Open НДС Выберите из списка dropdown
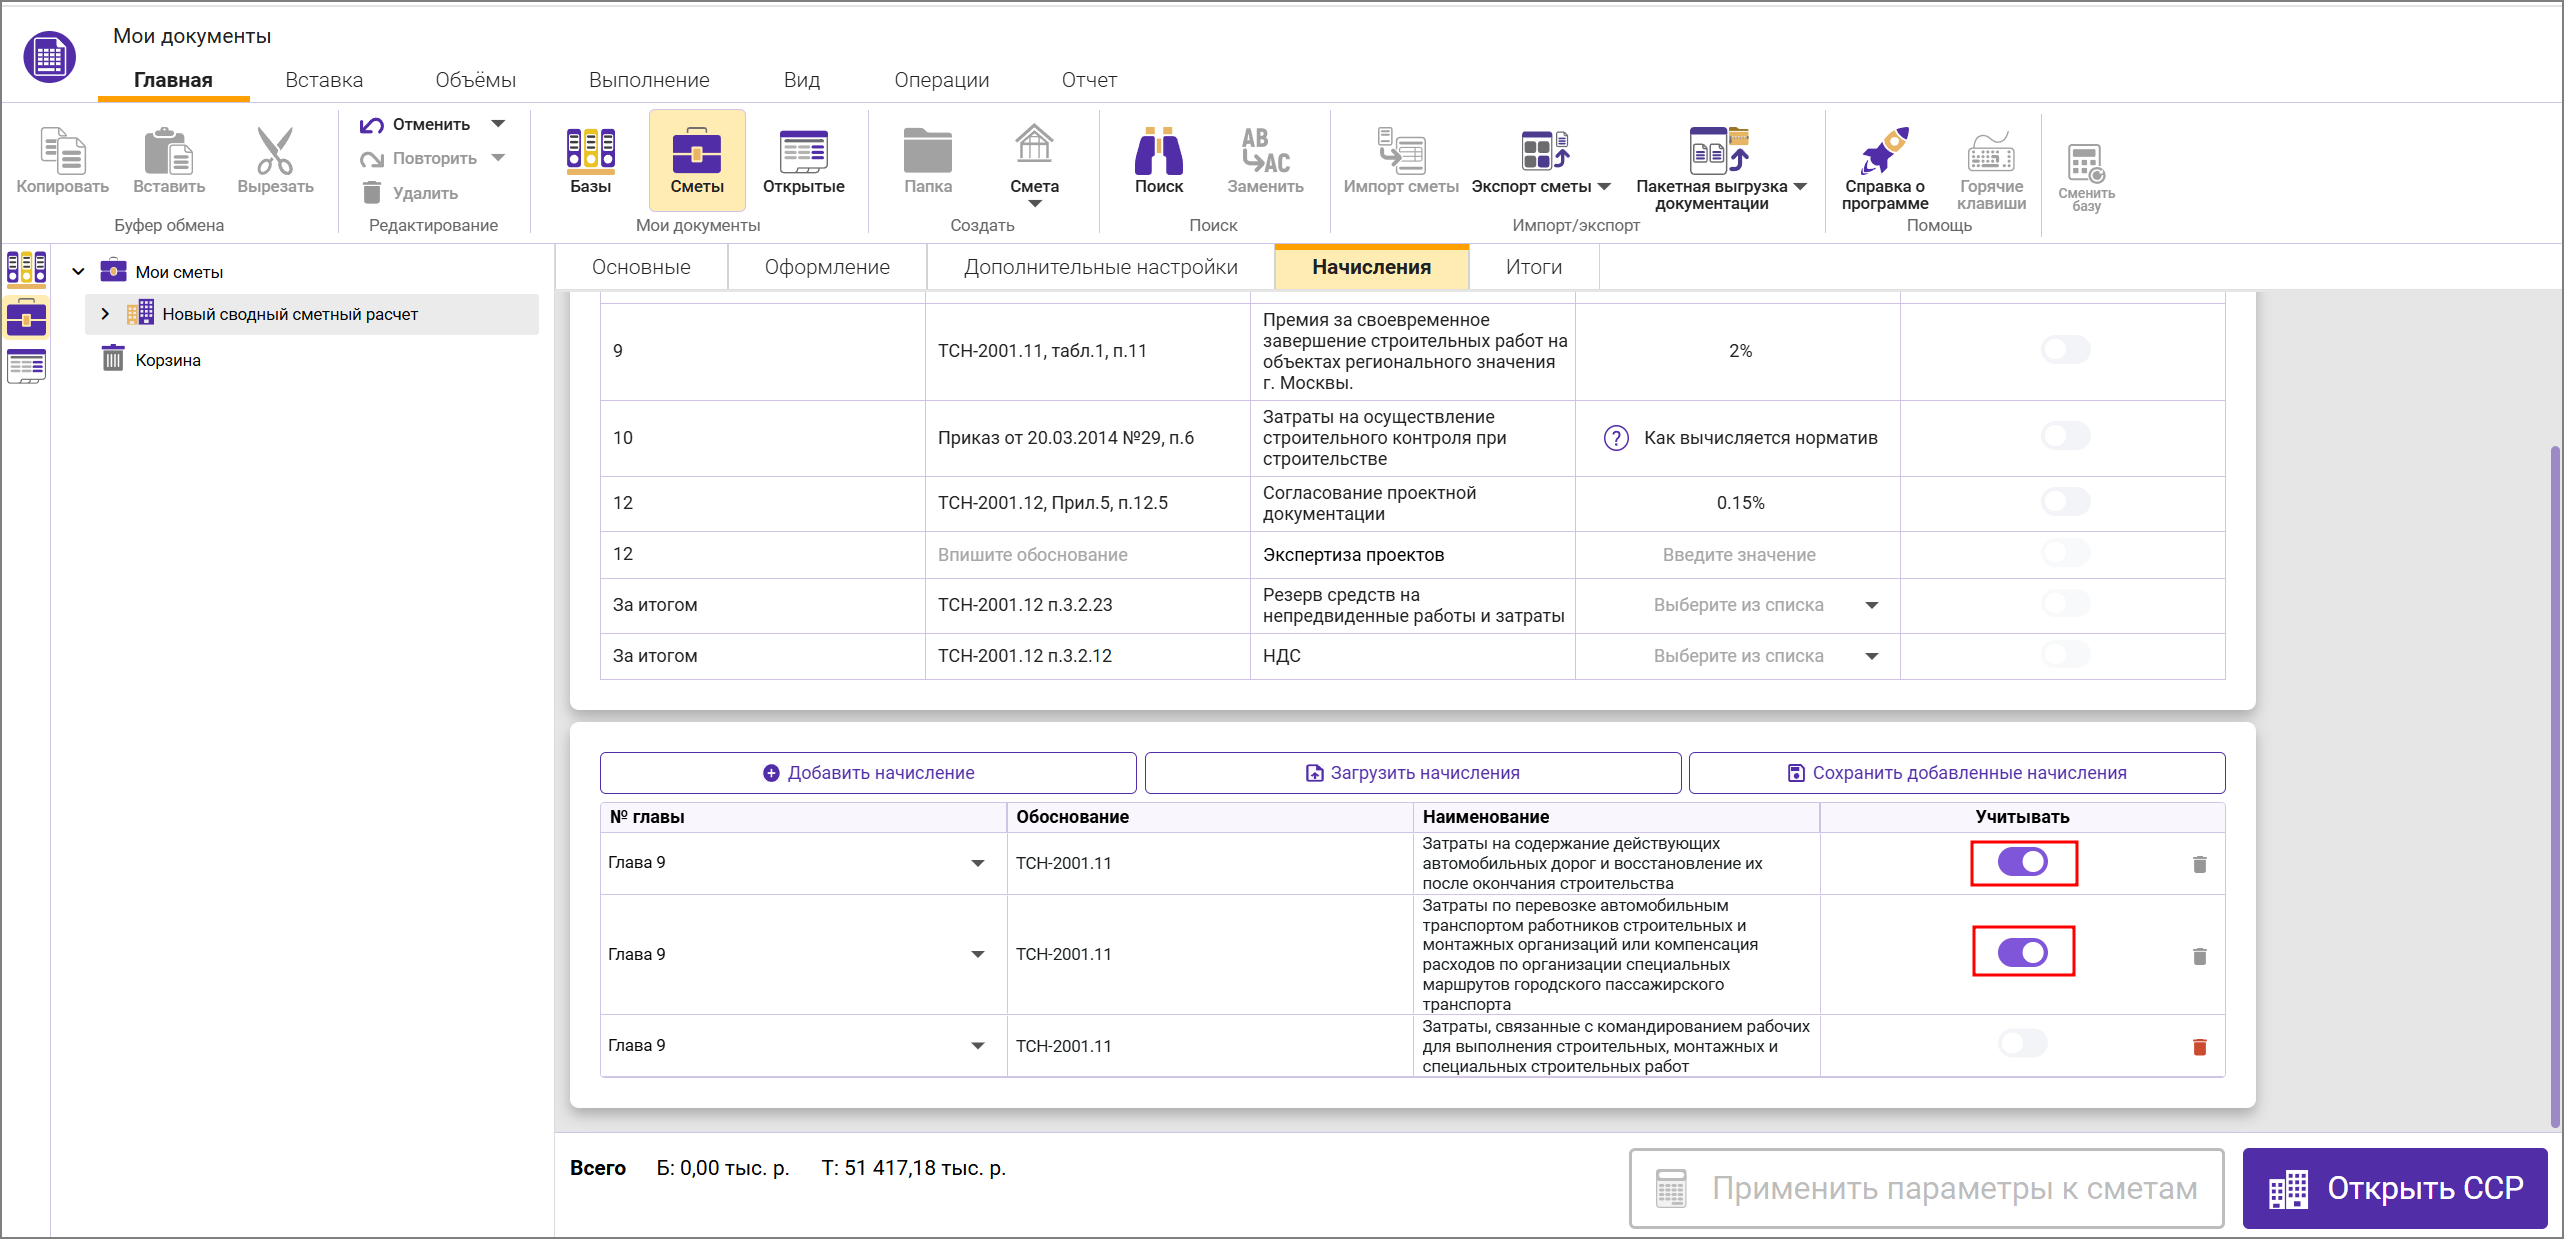This screenshot has height=1239, width=2564. point(1871,656)
